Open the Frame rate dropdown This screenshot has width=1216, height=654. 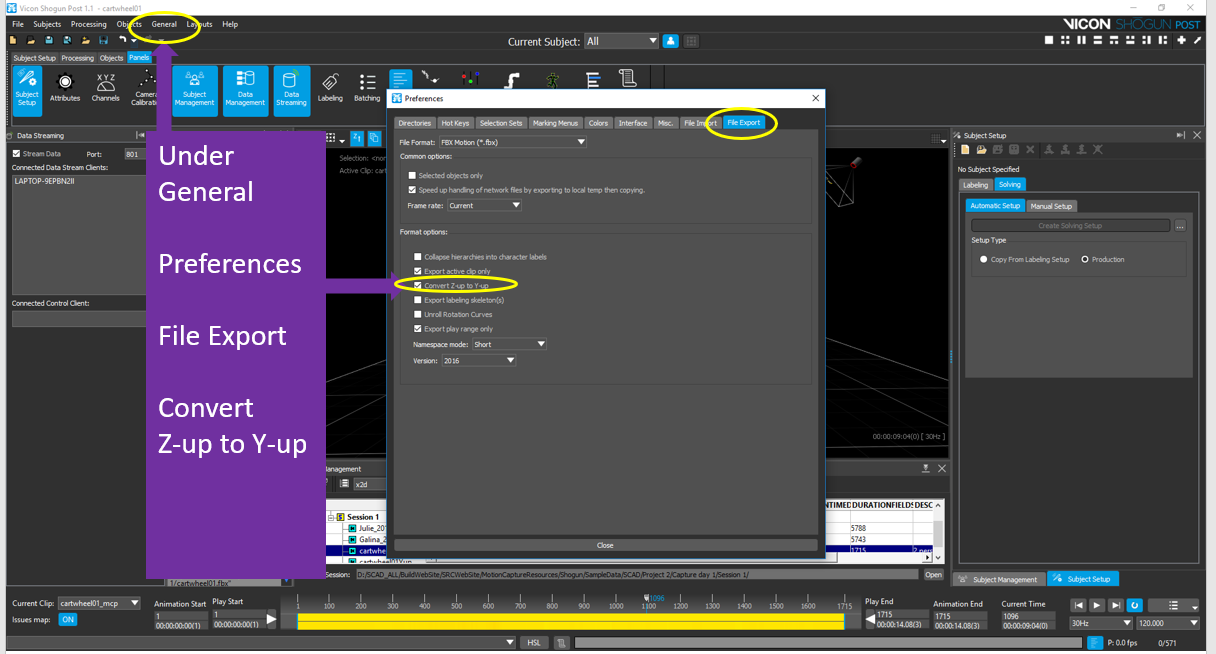[484, 205]
